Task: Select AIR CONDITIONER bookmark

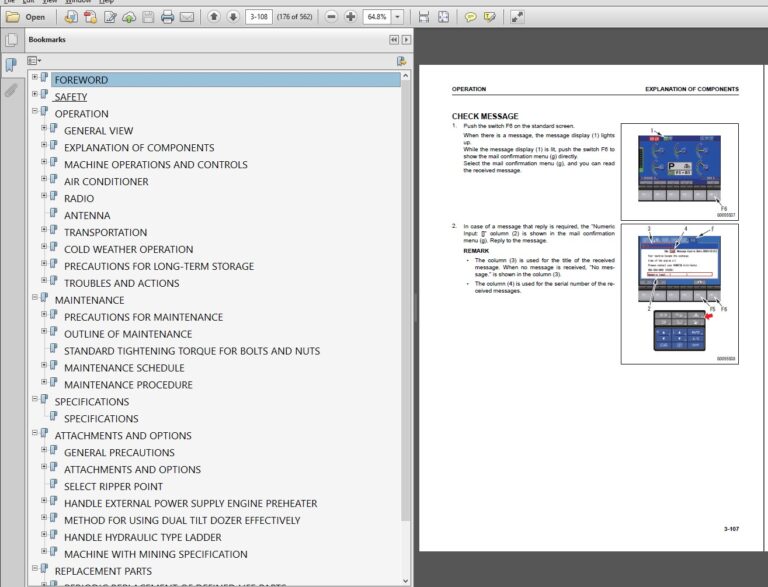Action: point(106,182)
